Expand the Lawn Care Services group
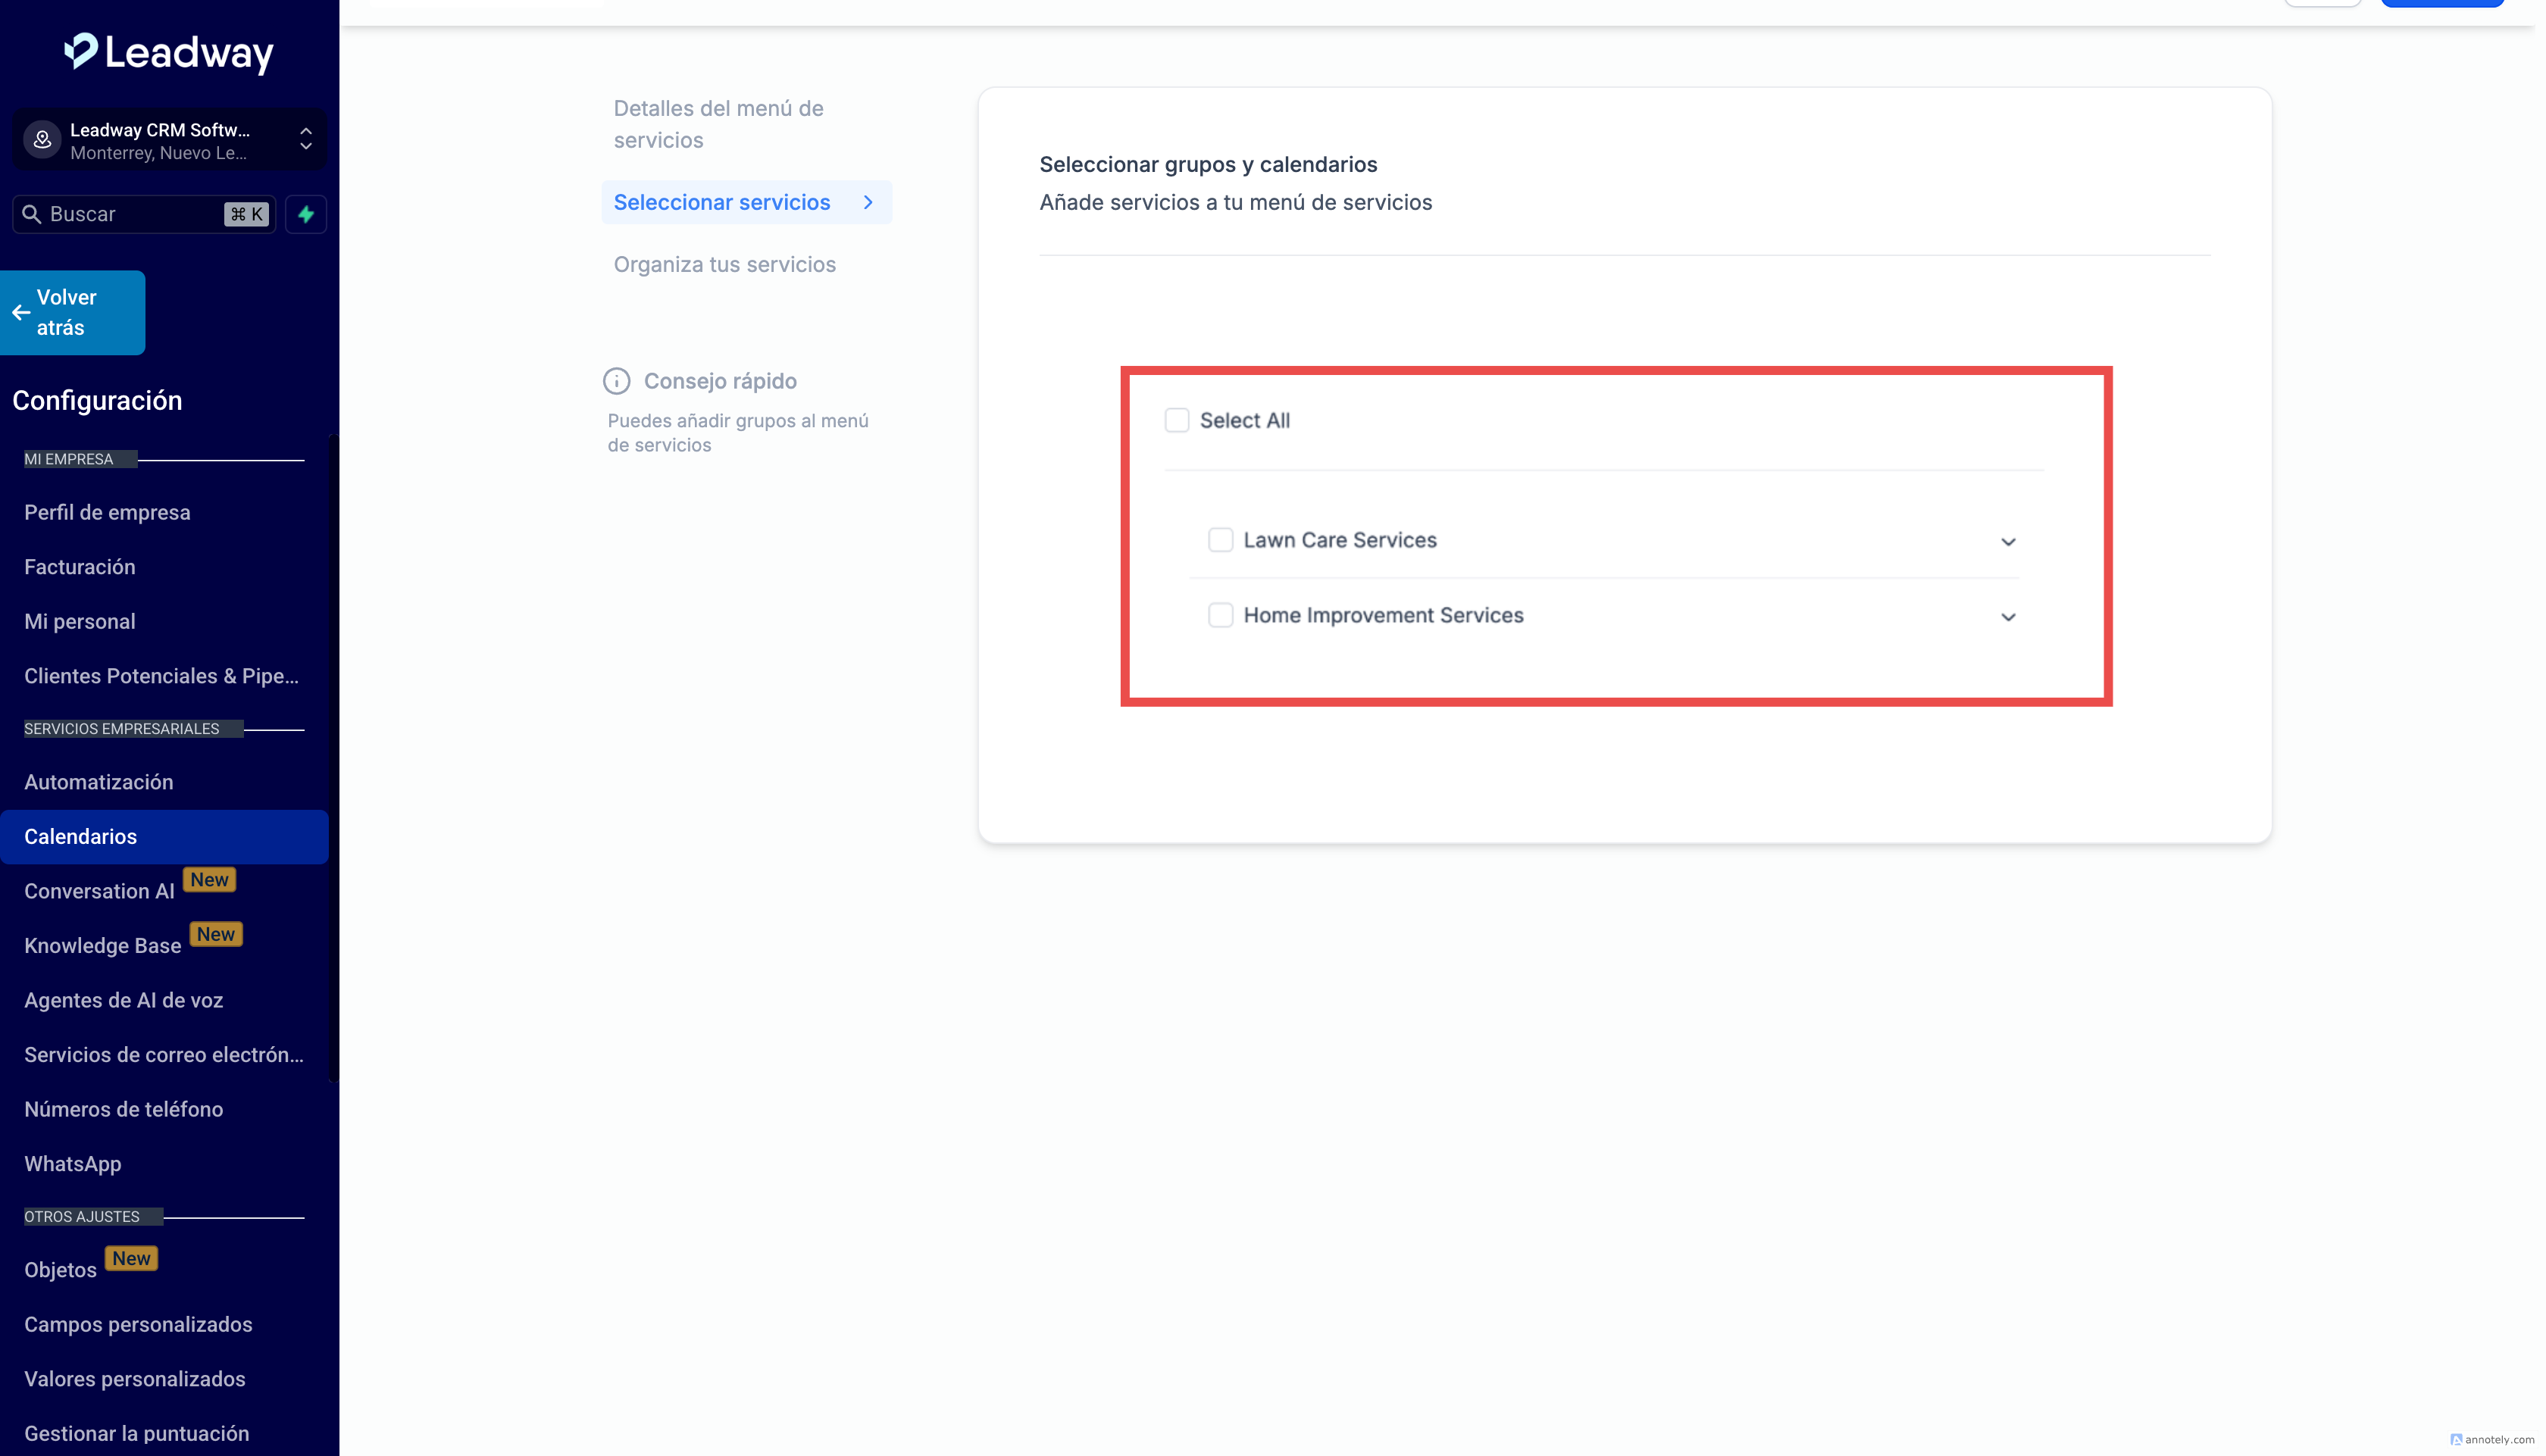The image size is (2546, 1456). pyautogui.click(x=2007, y=542)
